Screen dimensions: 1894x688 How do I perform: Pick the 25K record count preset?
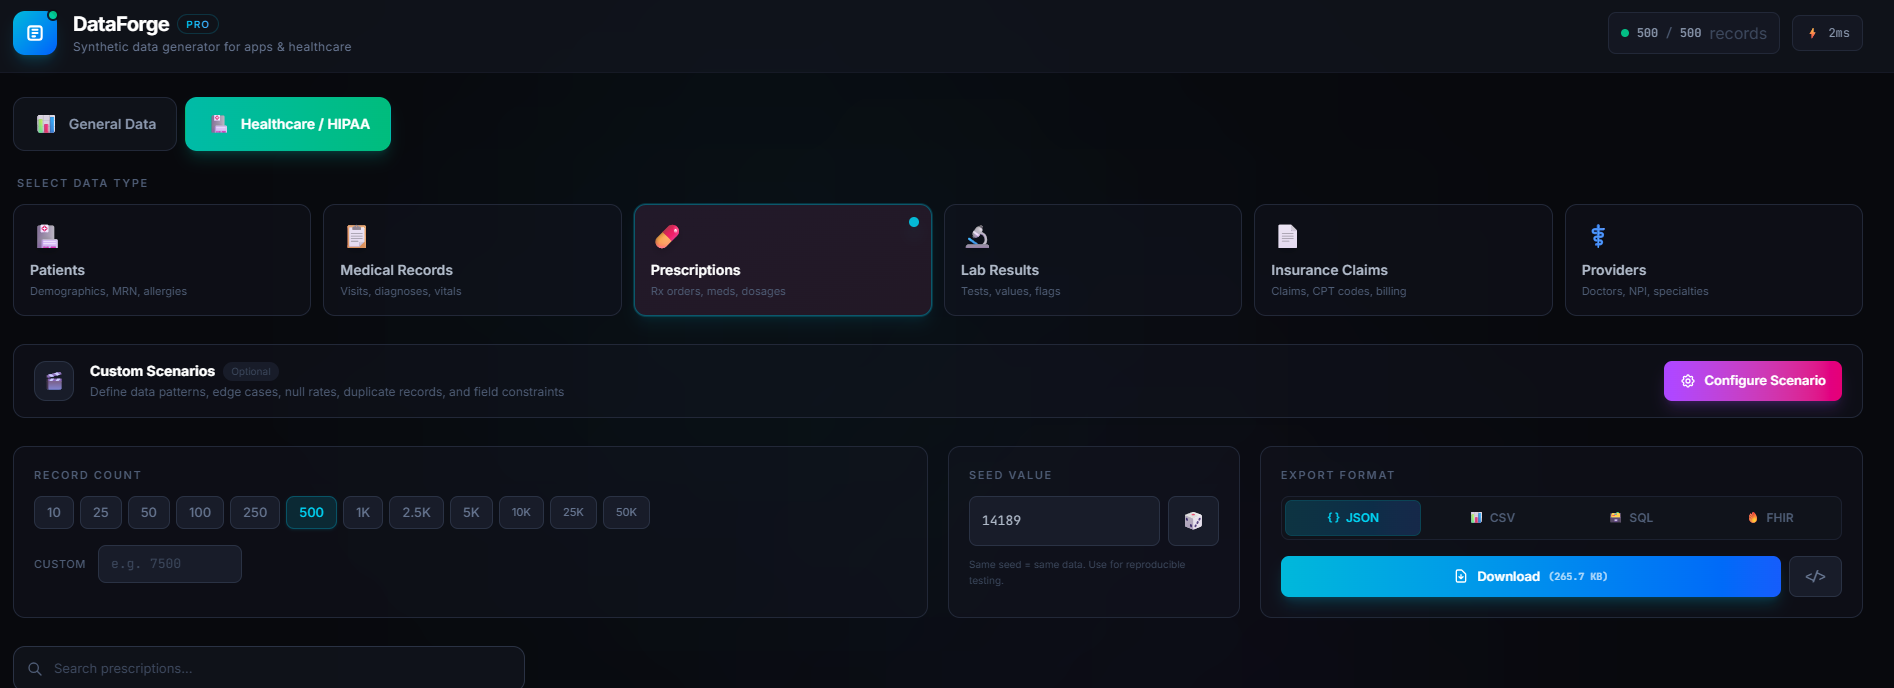coord(573,513)
